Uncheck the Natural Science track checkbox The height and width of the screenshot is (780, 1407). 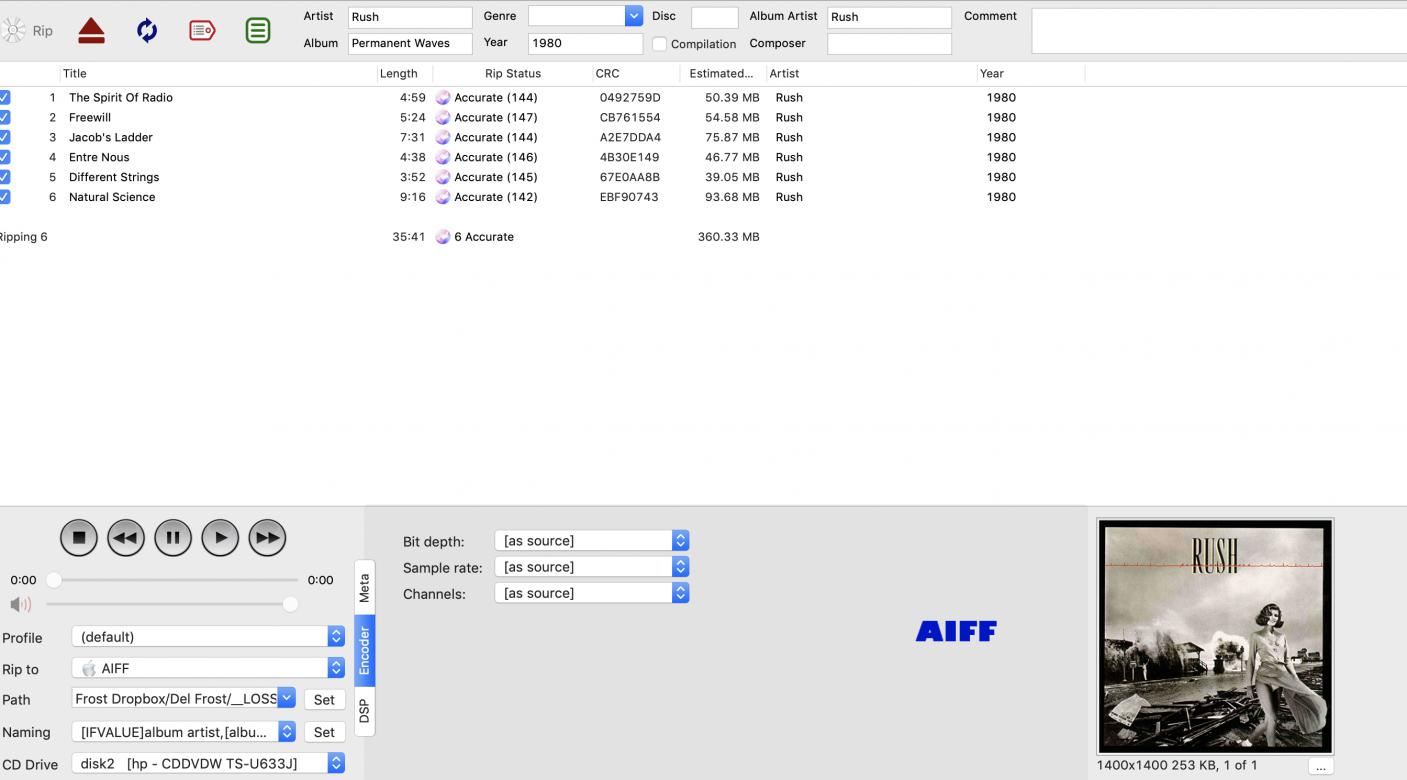pyautogui.click(x=5, y=197)
